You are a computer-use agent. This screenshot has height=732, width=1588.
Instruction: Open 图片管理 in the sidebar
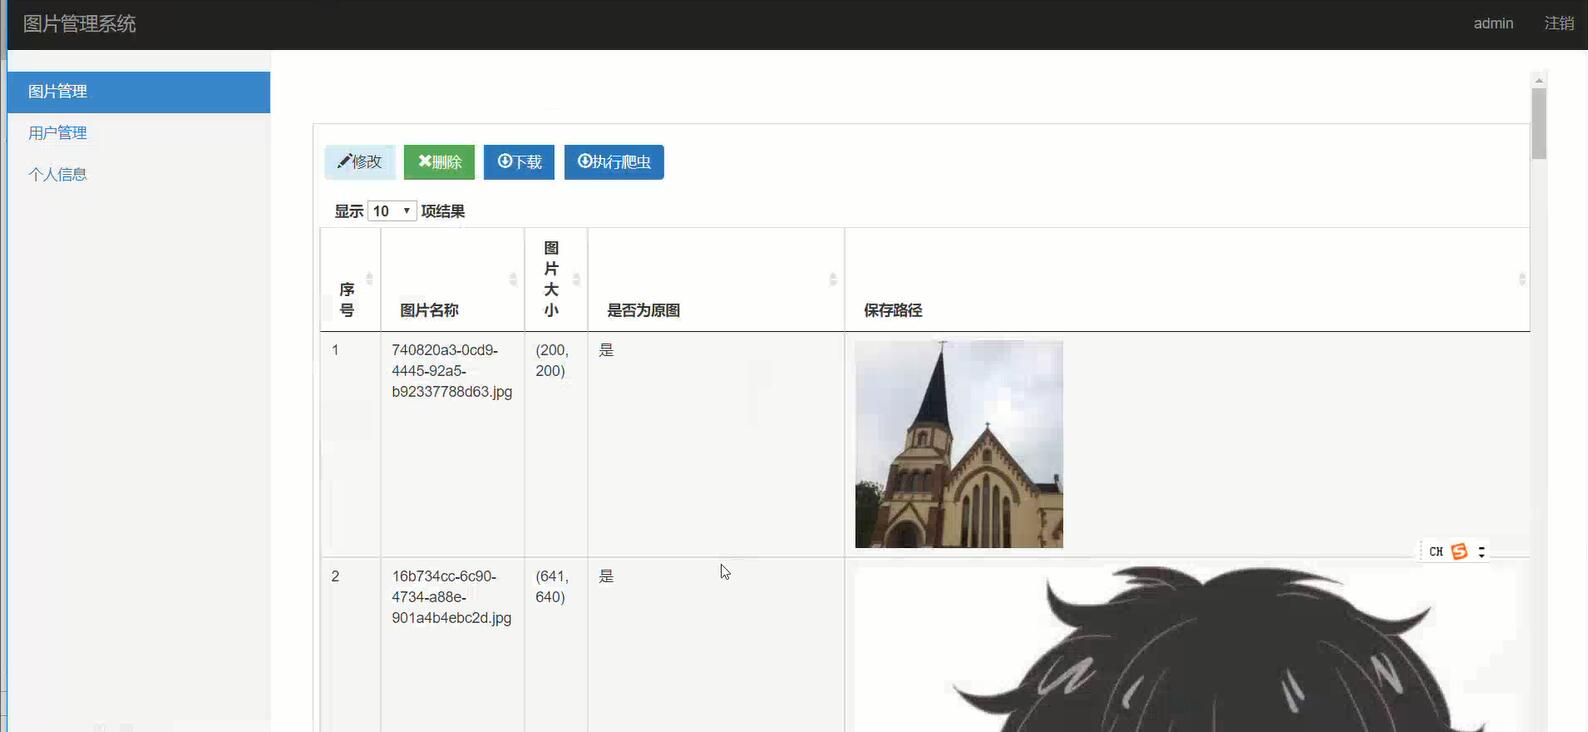click(x=139, y=92)
